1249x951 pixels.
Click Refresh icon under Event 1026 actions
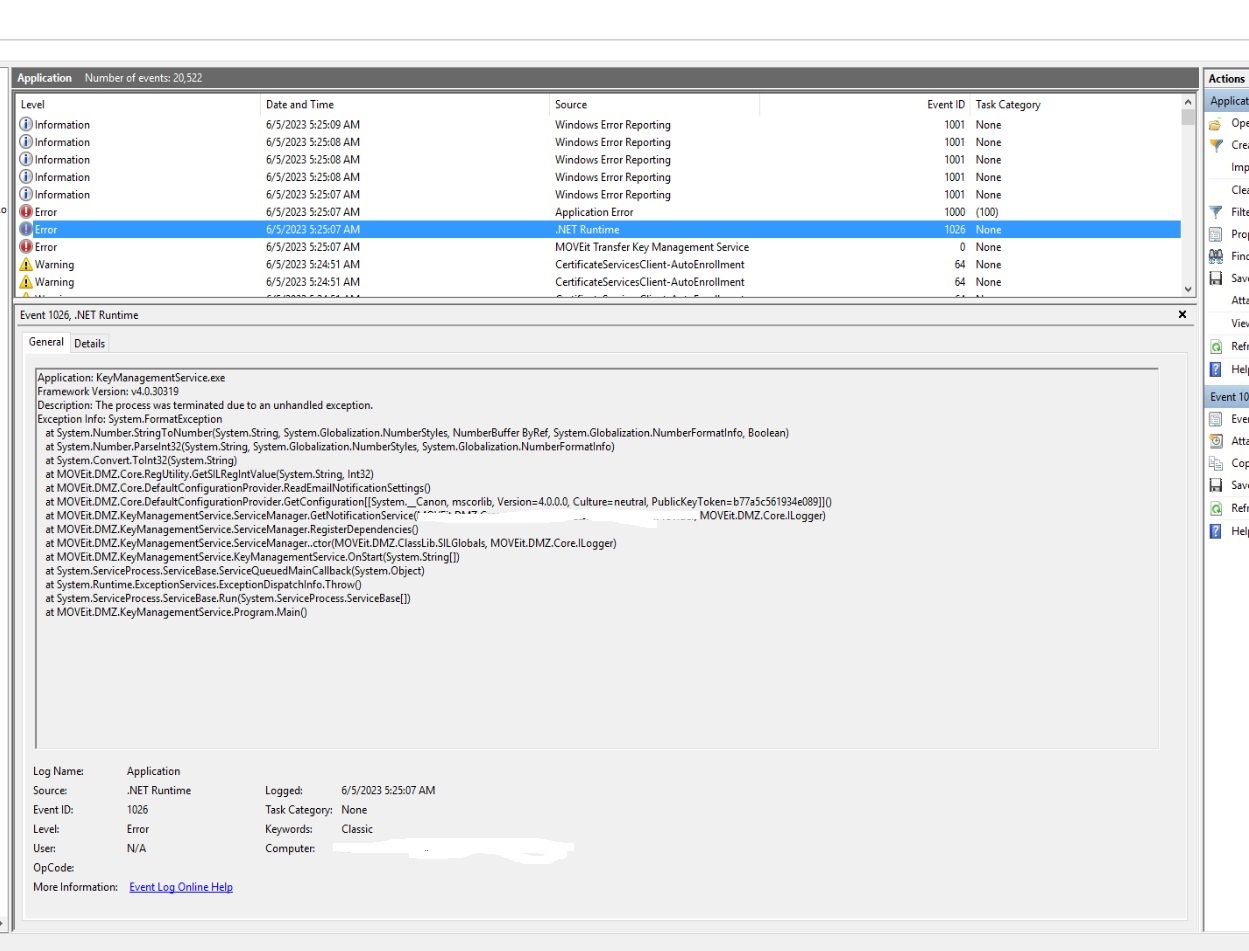coord(1215,508)
